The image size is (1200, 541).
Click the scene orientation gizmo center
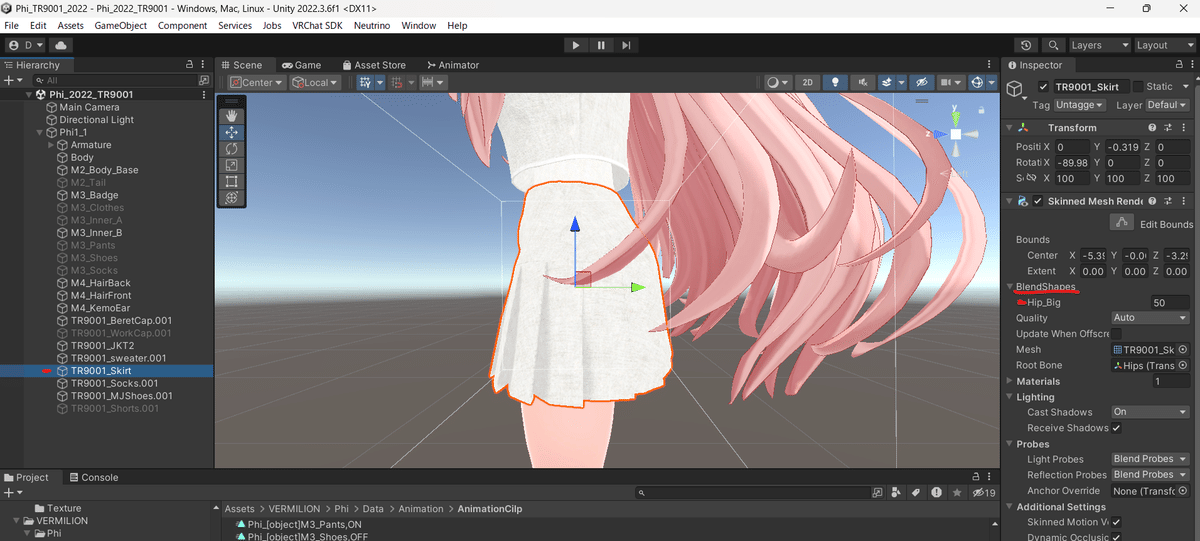(x=956, y=134)
